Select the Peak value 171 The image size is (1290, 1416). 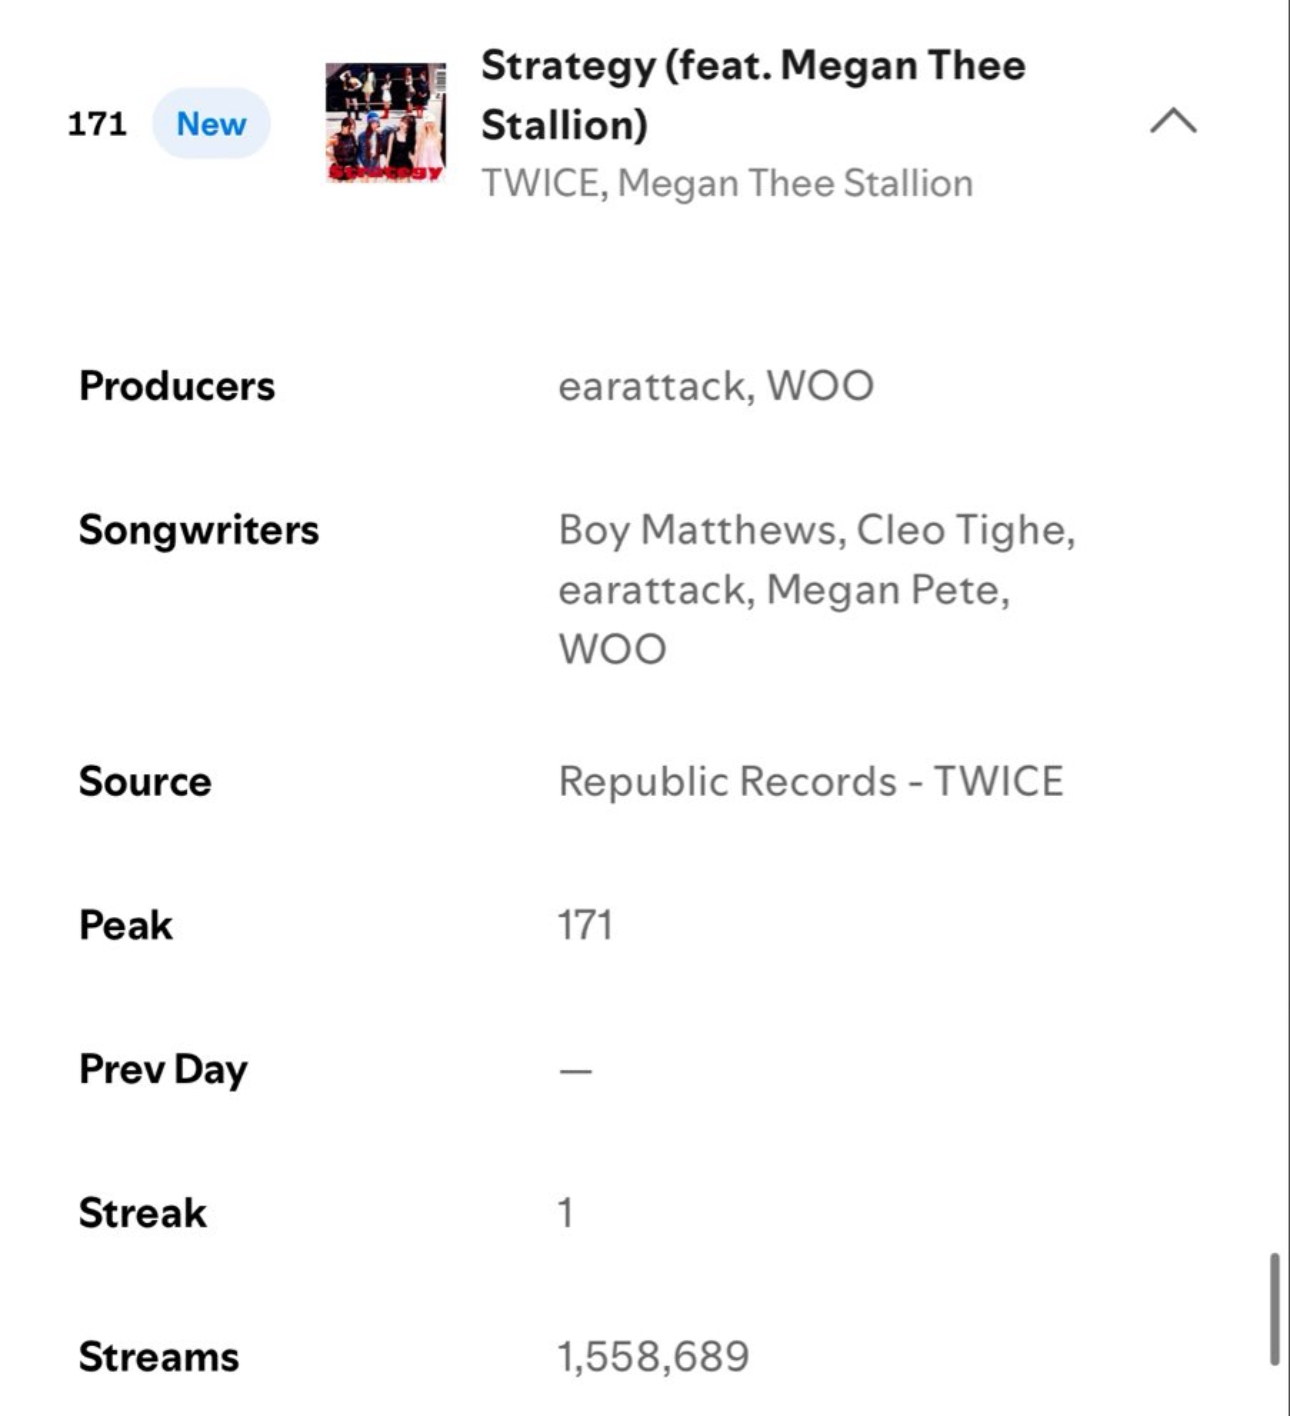[585, 925]
